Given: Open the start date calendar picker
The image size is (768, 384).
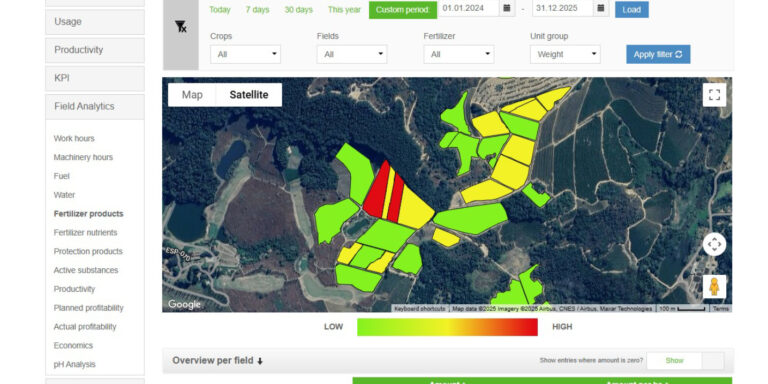Looking at the screenshot, I should point(507,8).
